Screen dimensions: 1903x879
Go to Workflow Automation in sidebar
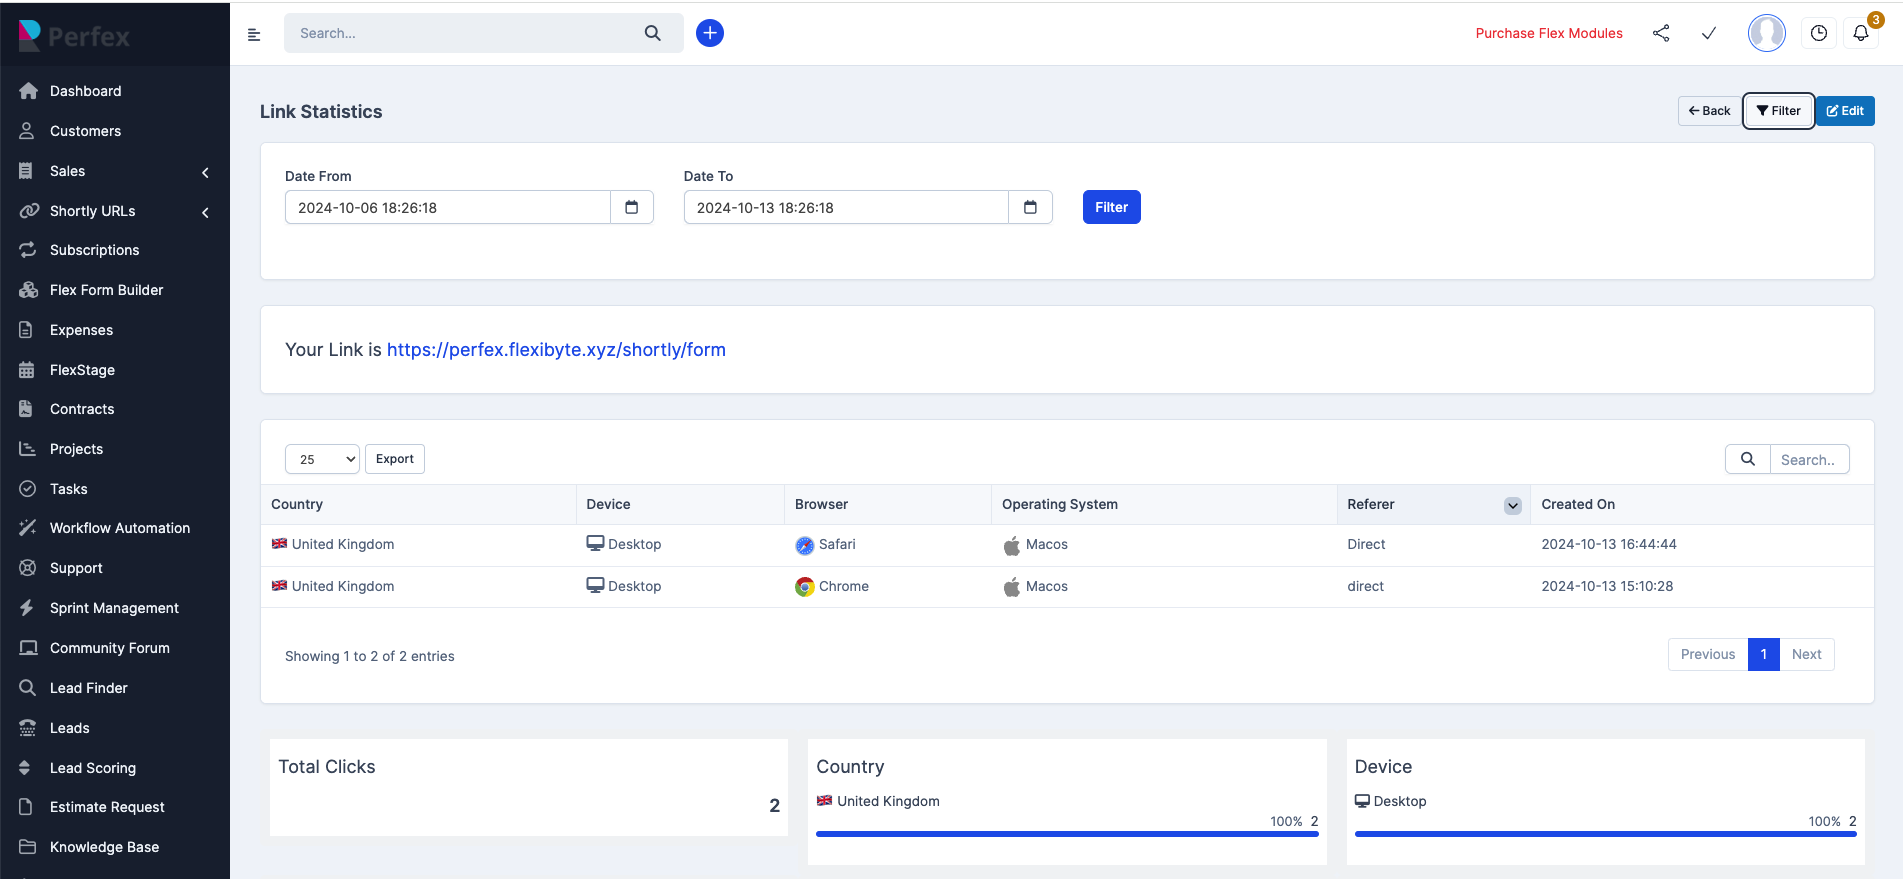click(x=119, y=528)
